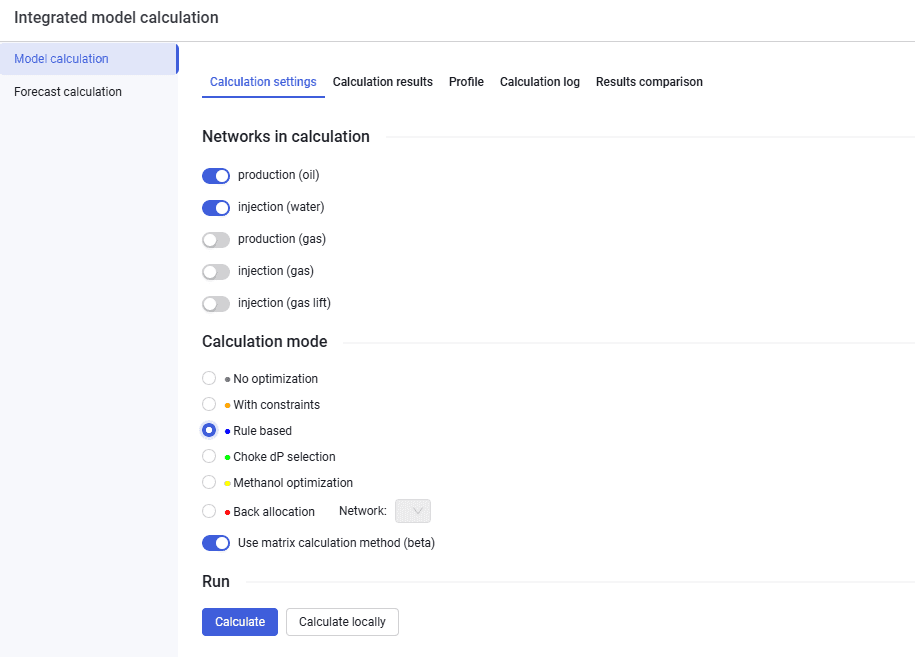Image resolution: width=915 pixels, height=657 pixels.
Task: Click the production (gas) label text
Action: coord(282,239)
